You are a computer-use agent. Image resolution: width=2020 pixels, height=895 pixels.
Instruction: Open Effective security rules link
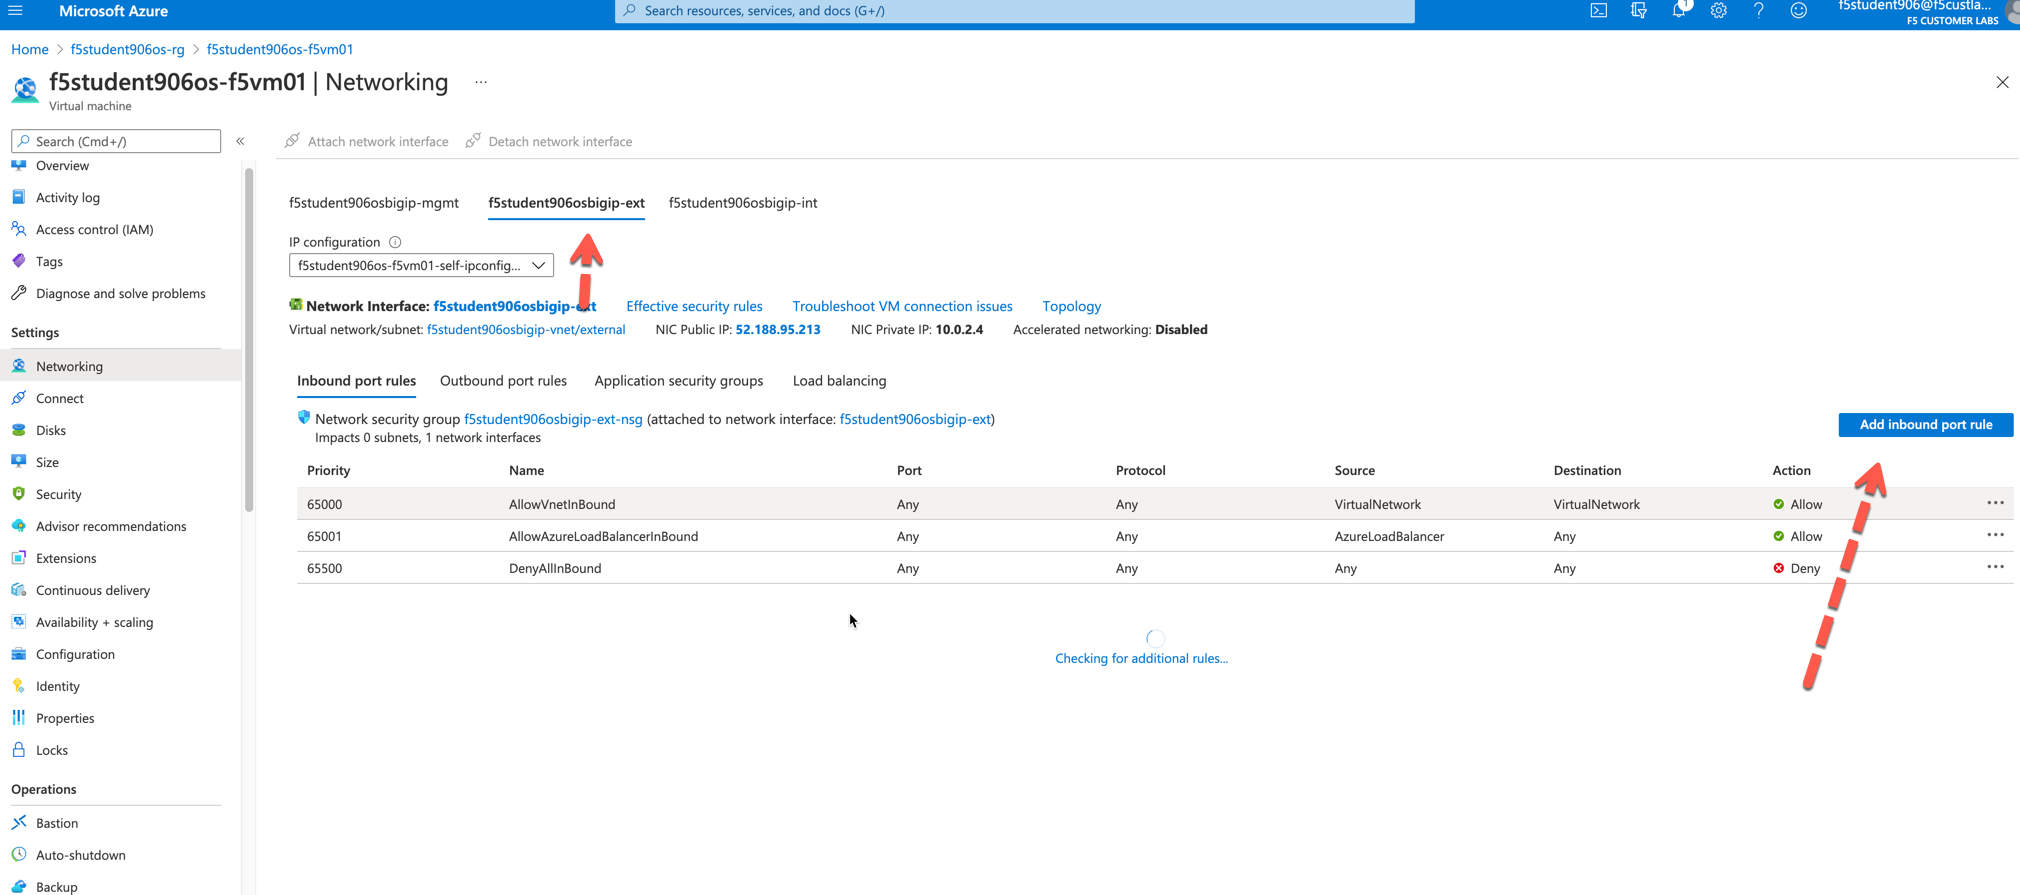point(694,306)
